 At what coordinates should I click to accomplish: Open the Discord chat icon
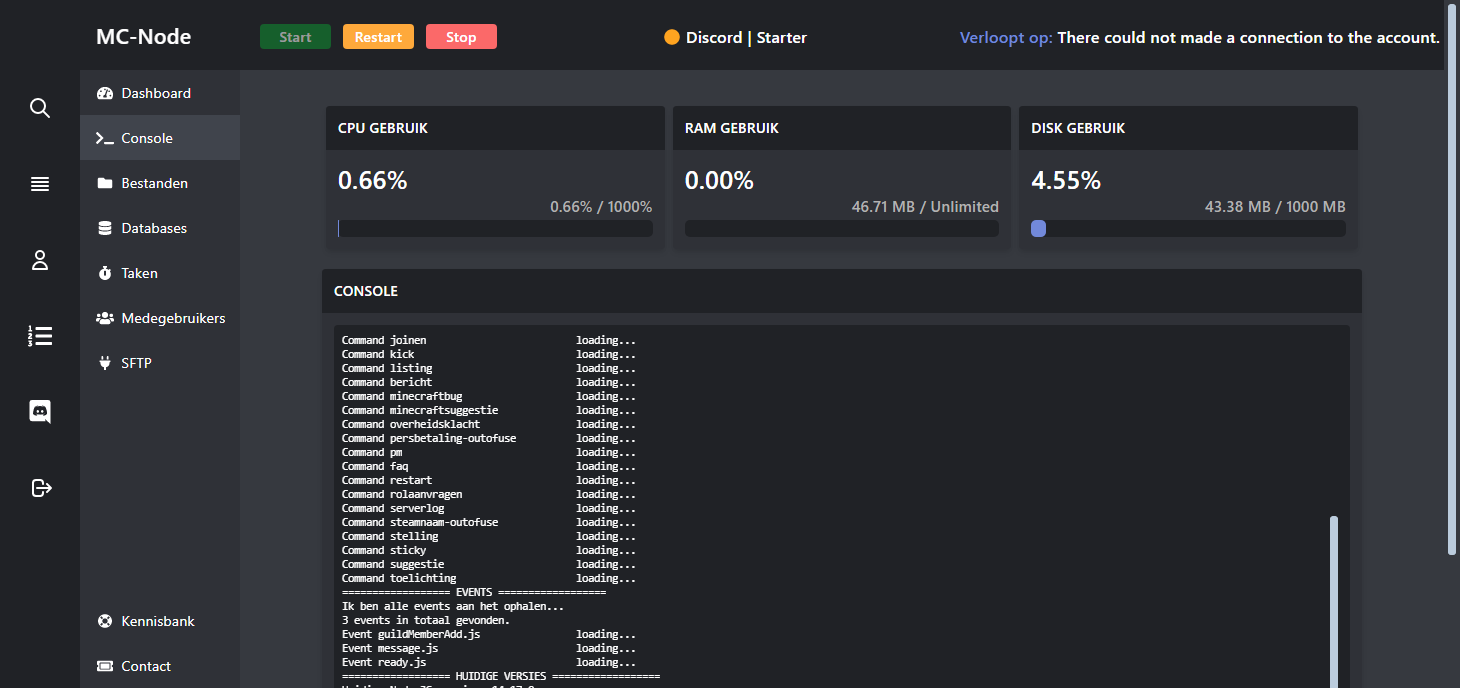[40, 411]
